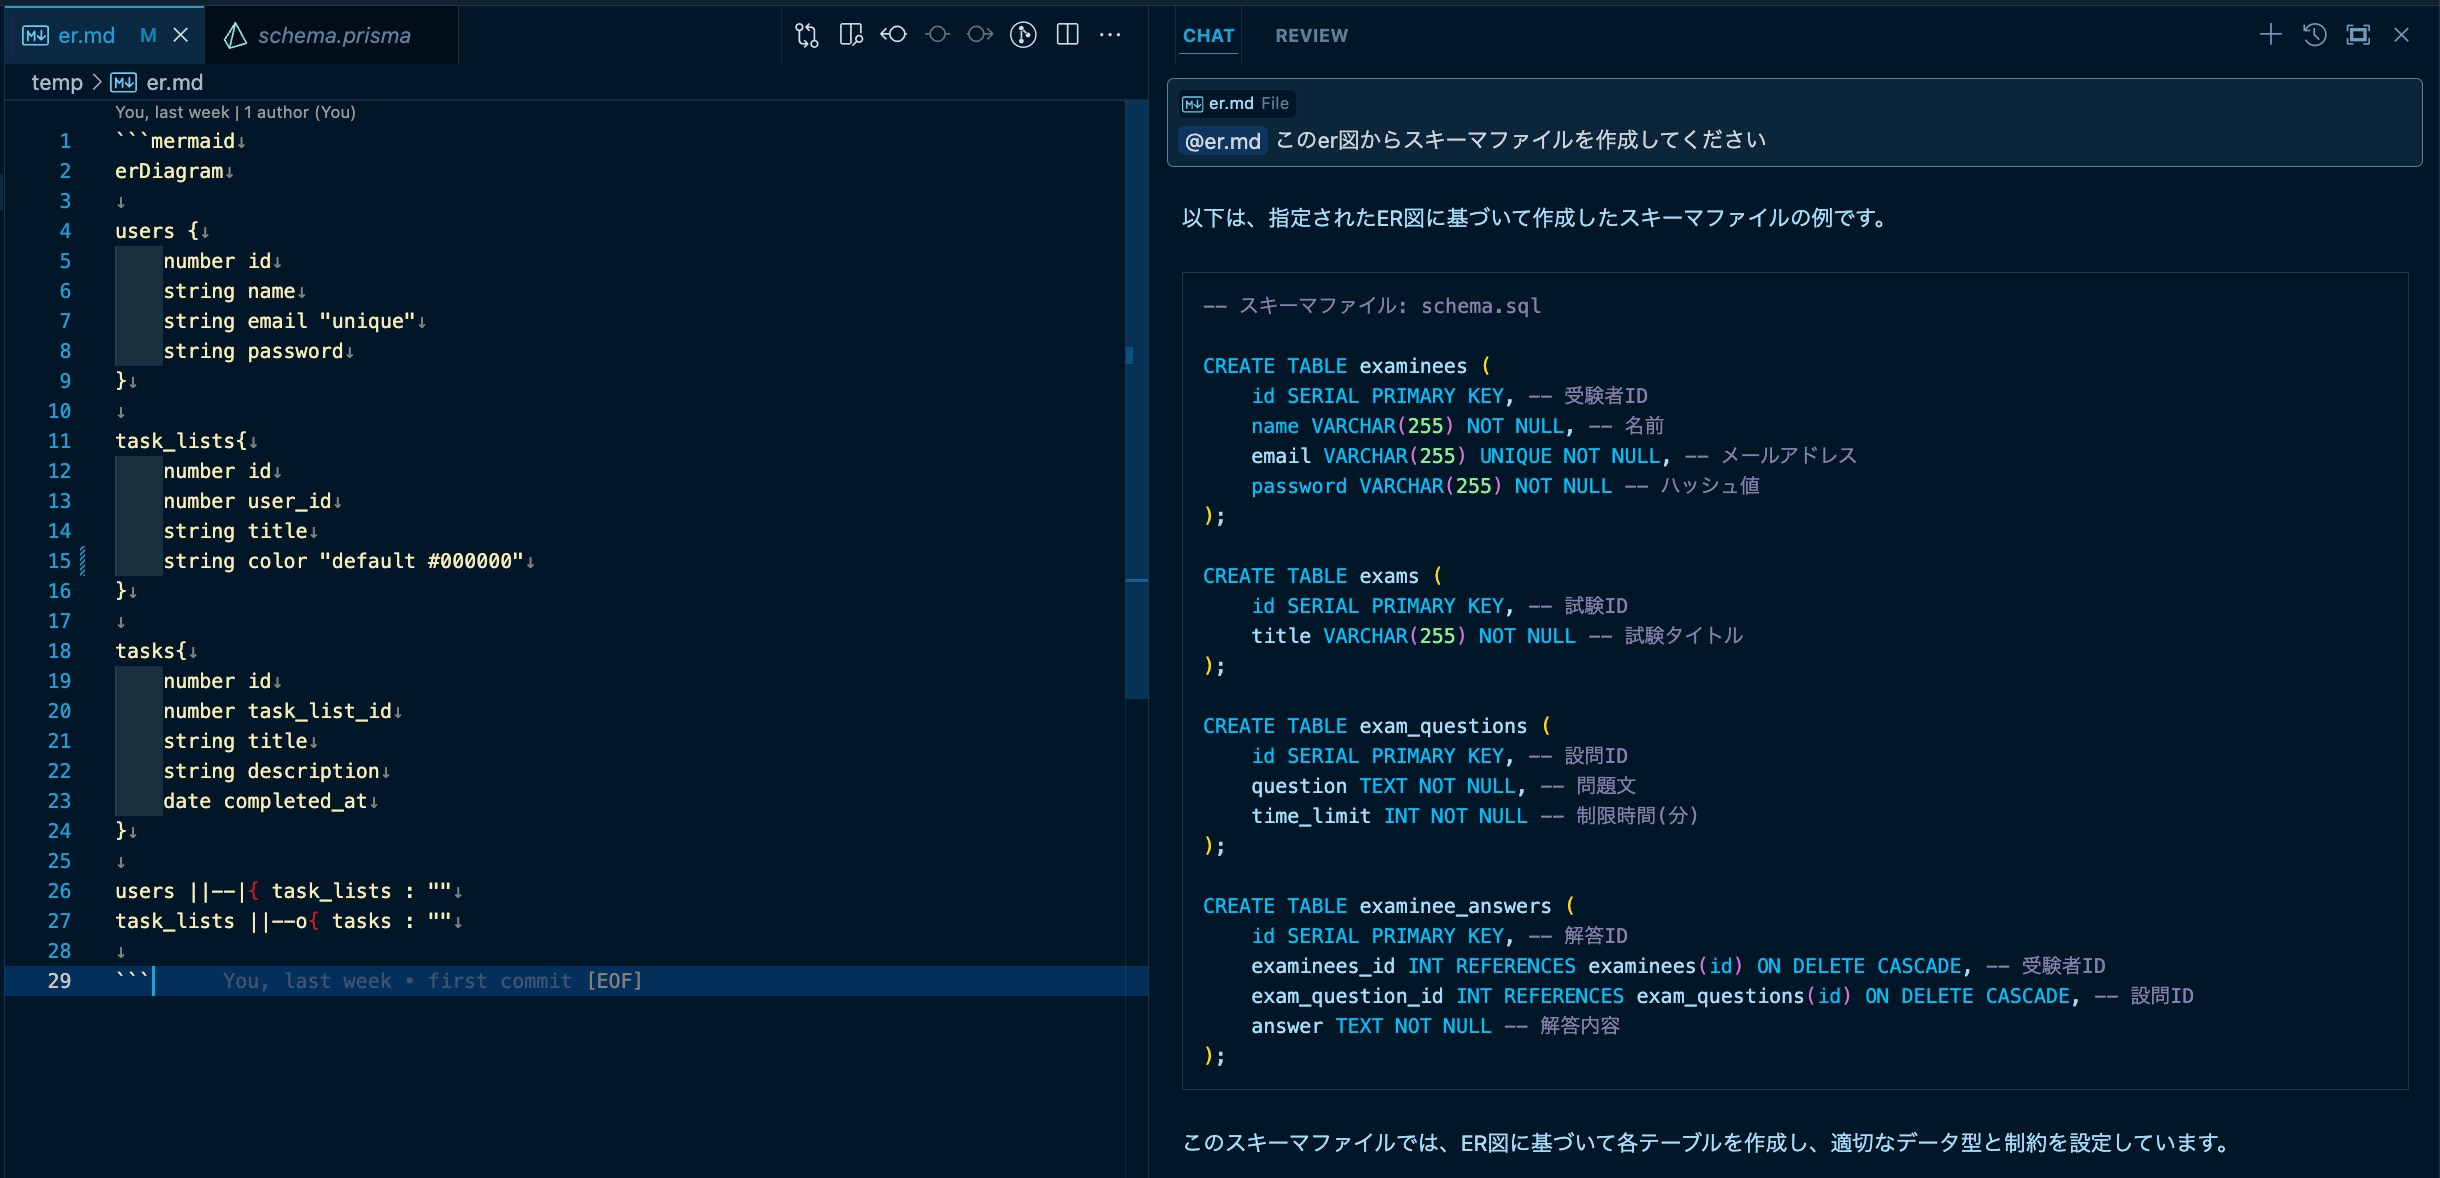The height and width of the screenshot is (1178, 2440).
Task: Expand the breadcrumb chevron after temp
Action: click(97, 82)
